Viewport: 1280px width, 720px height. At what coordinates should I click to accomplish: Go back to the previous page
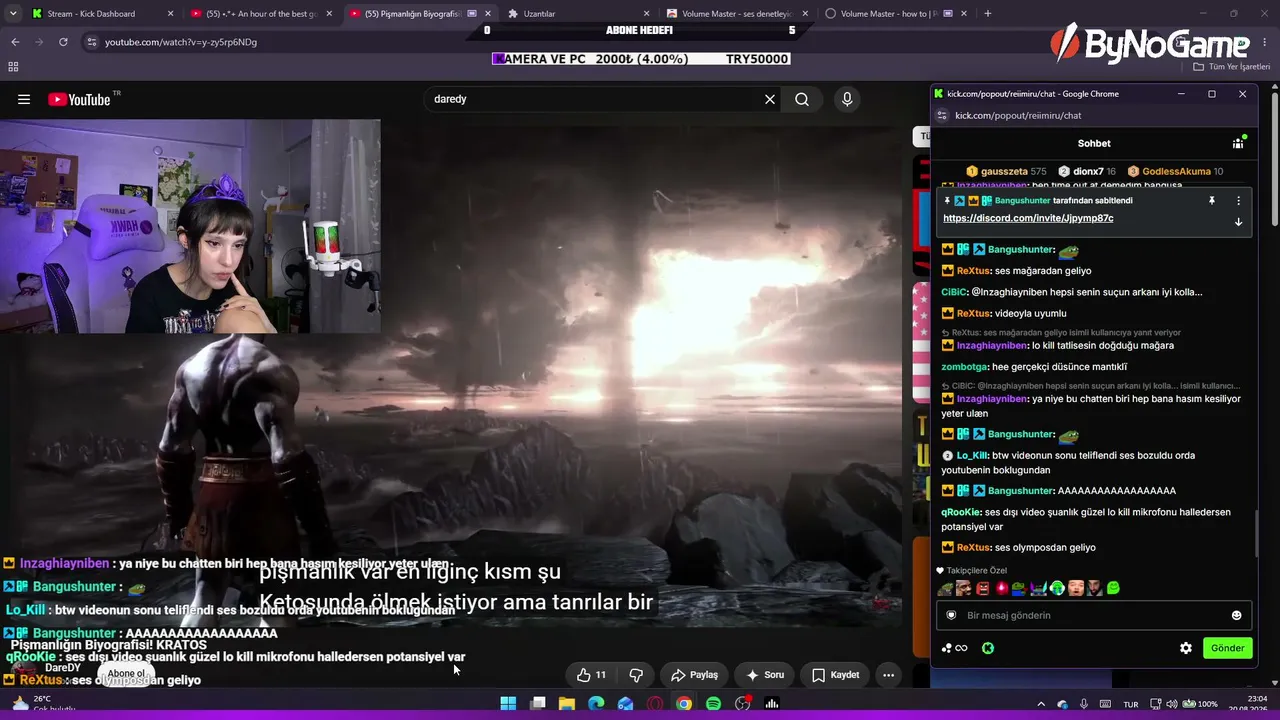(15, 42)
